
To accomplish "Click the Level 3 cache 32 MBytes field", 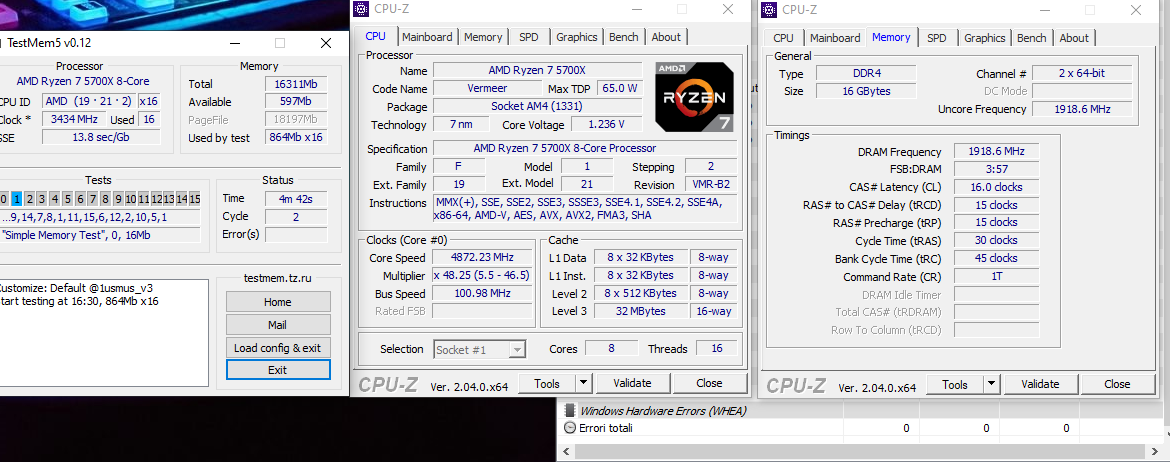I will click(640, 311).
